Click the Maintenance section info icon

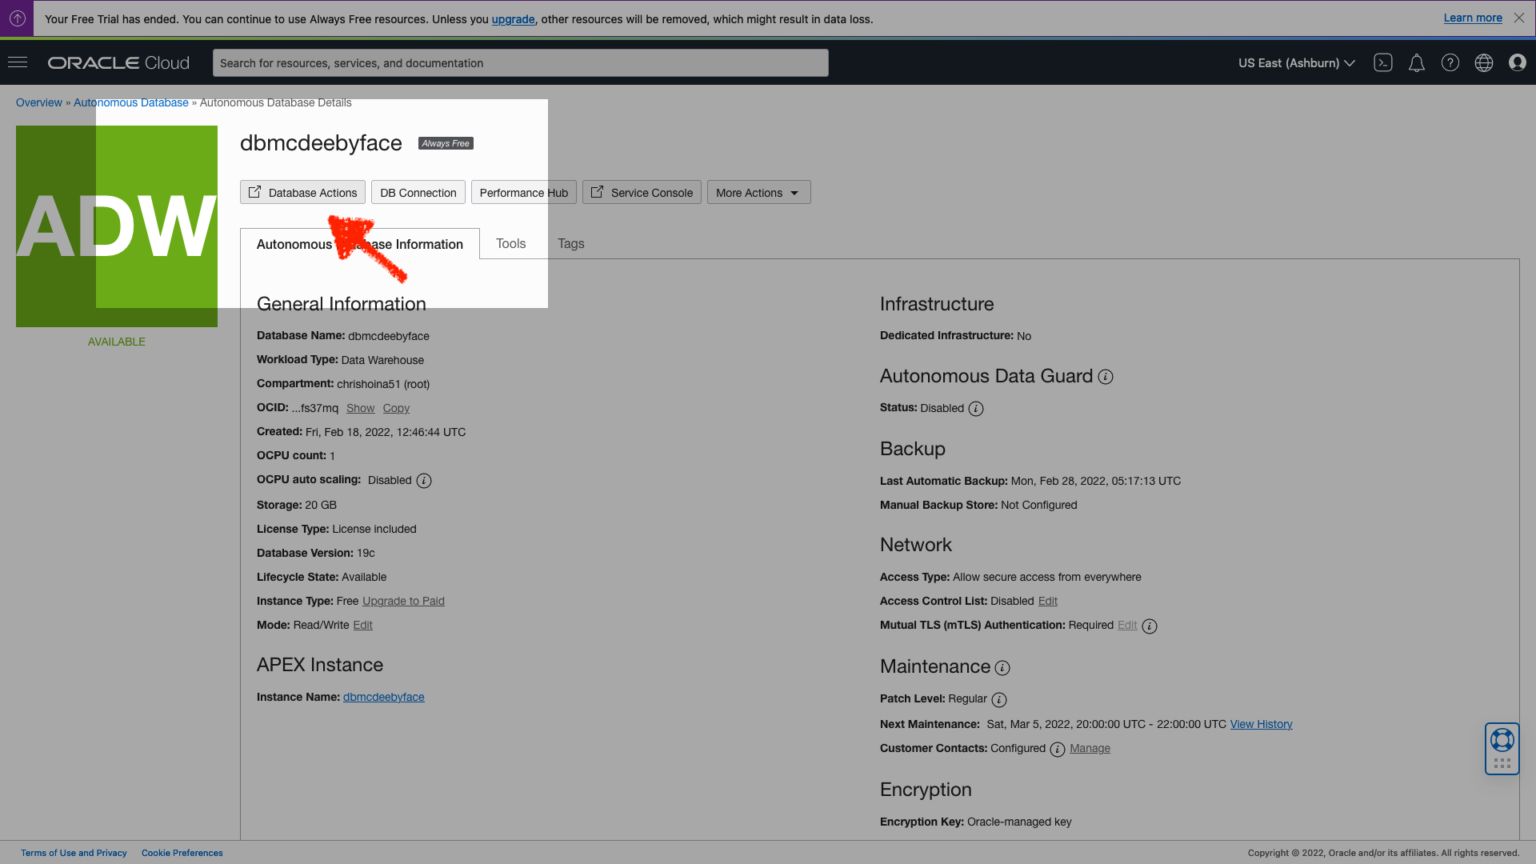coord(1003,666)
